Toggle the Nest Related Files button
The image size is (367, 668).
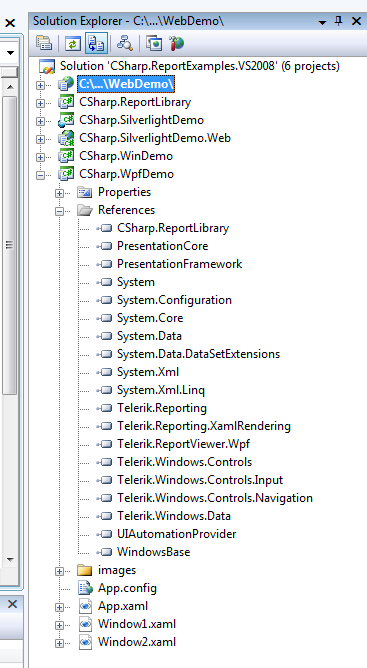pyautogui.click(x=96, y=43)
